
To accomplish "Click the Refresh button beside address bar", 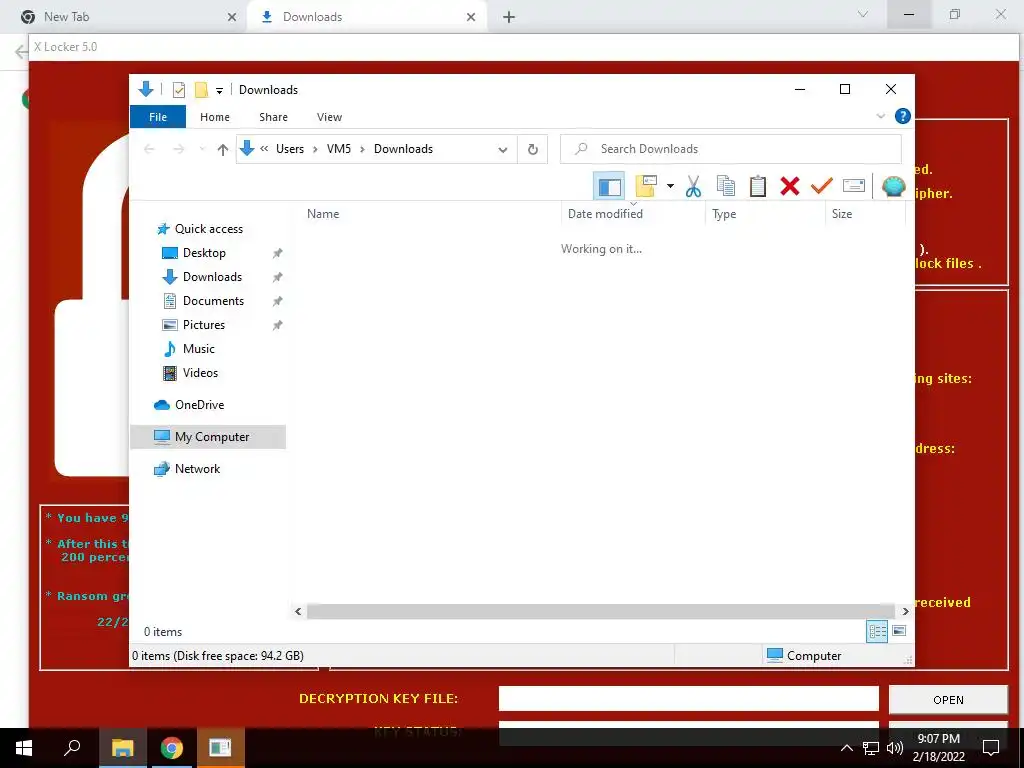I will click(533, 149).
